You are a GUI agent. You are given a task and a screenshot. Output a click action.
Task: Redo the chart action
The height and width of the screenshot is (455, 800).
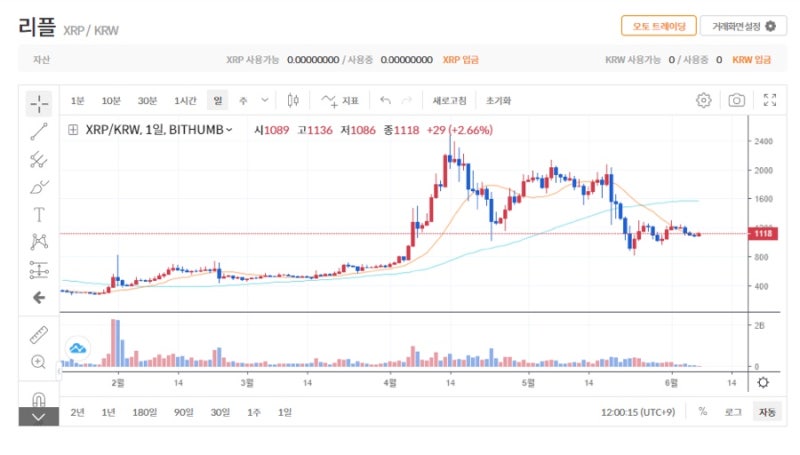tap(407, 100)
